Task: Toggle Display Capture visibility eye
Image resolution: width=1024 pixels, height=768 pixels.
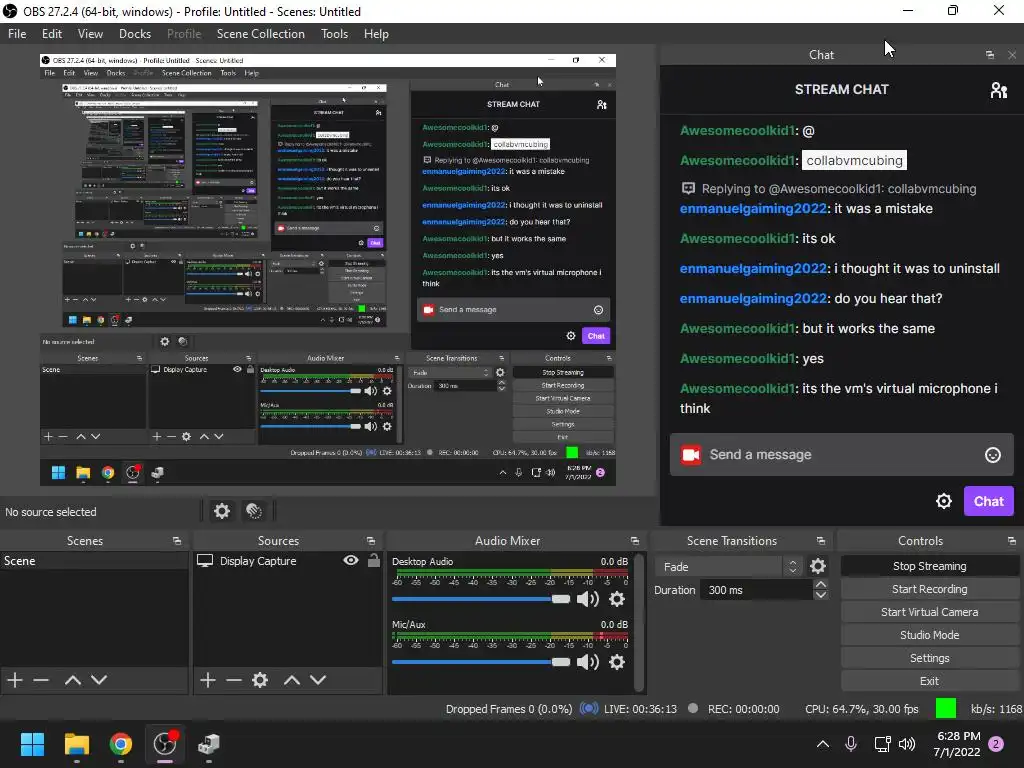Action: [351, 560]
